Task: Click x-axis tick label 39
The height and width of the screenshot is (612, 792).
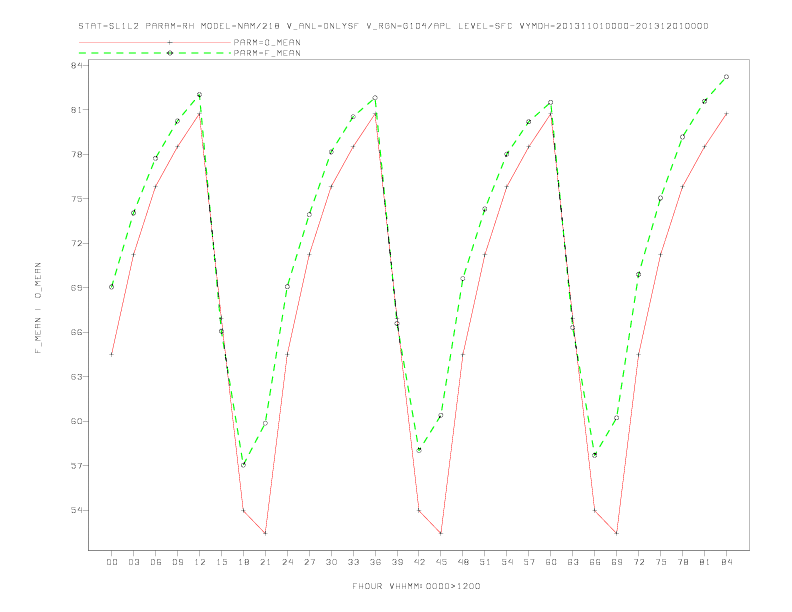Action: pos(397,562)
